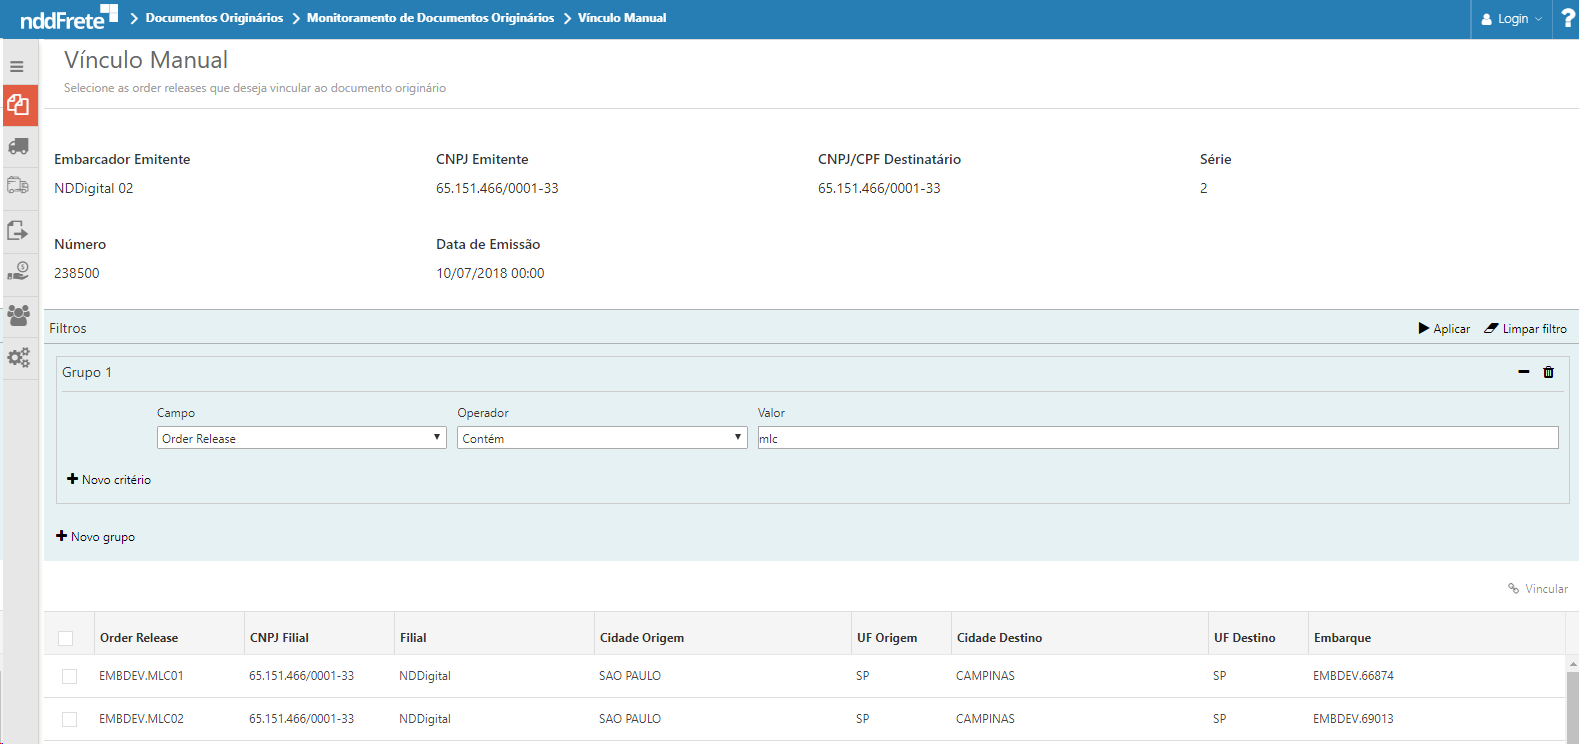1579x744 pixels.
Task: Check the EMBDEV.MLC02 row checkbox
Action: click(x=69, y=719)
